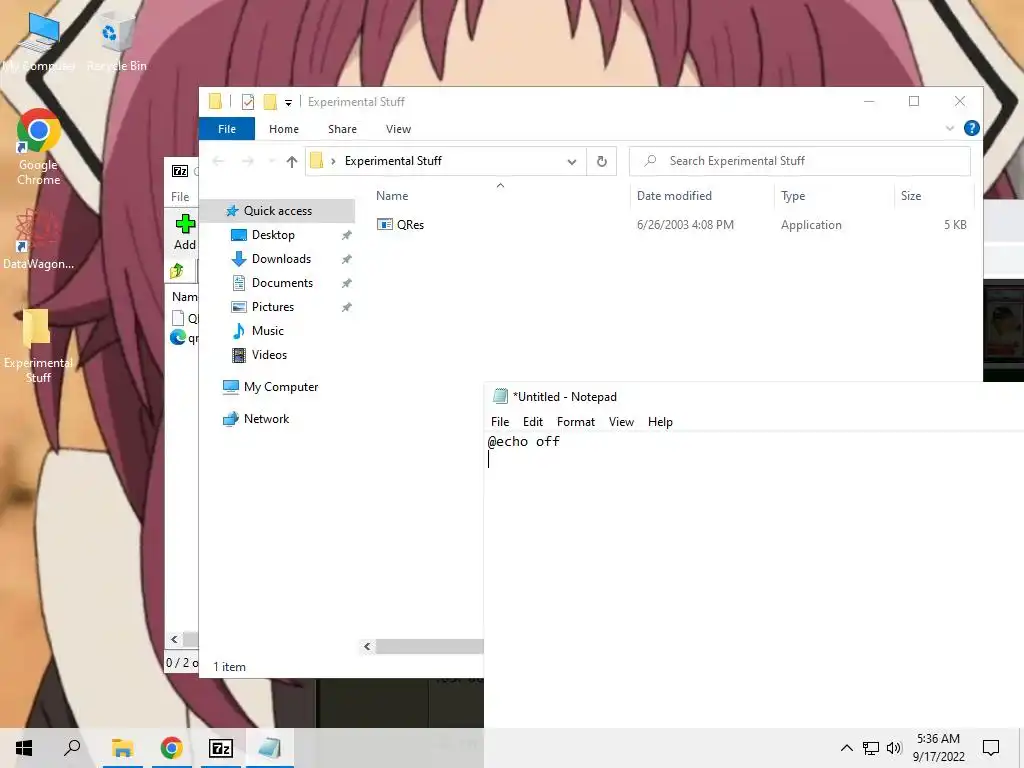Sort by Type column header
The height and width of the screenshot is (768, 1024).
[x=793, y=196]
